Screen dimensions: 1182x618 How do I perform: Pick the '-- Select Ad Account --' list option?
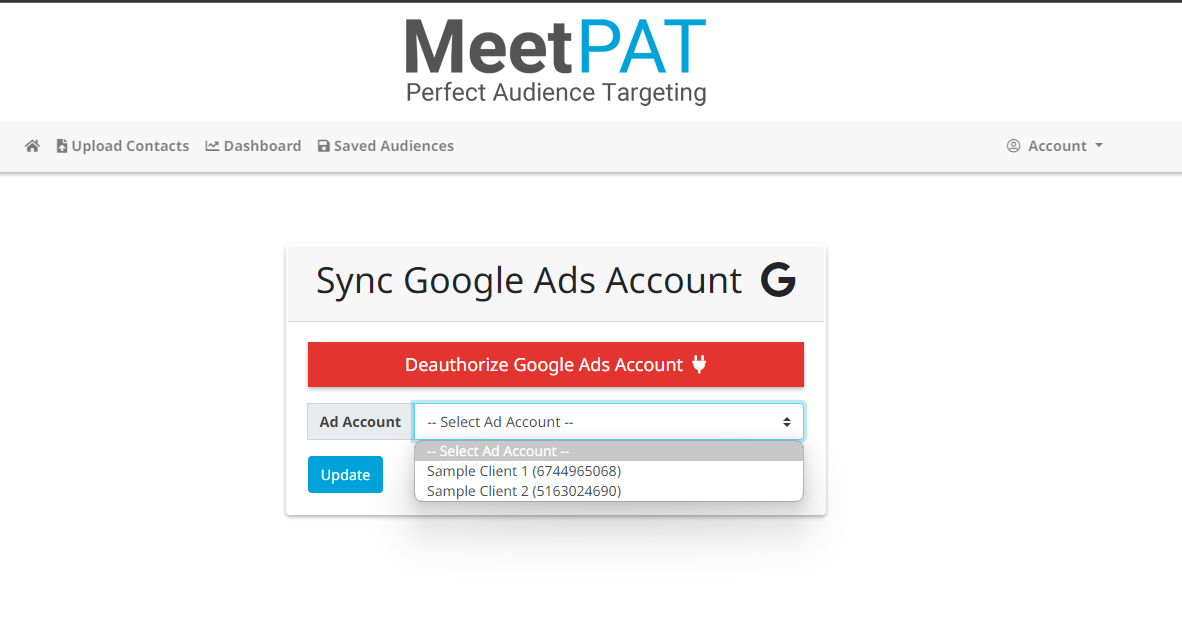498,451
